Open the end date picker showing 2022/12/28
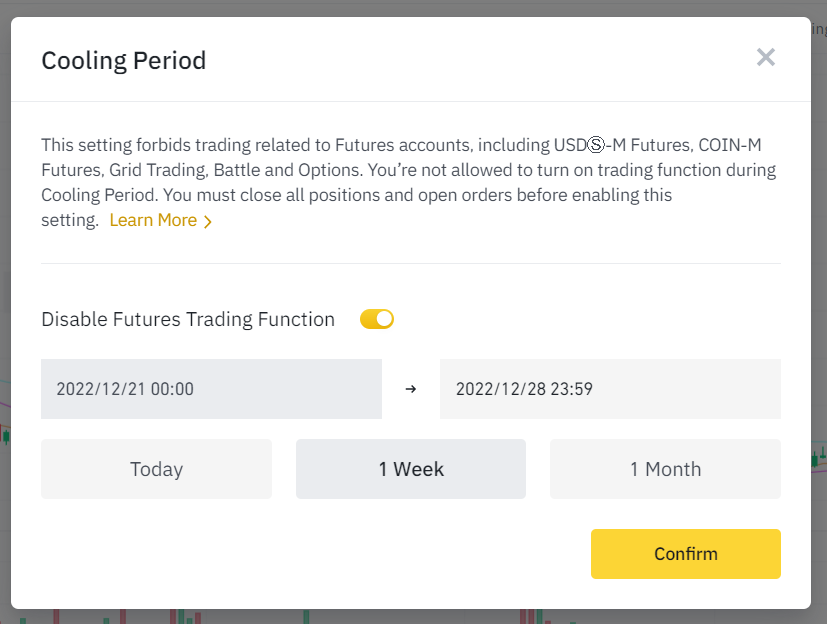 [x=610, y=389]
